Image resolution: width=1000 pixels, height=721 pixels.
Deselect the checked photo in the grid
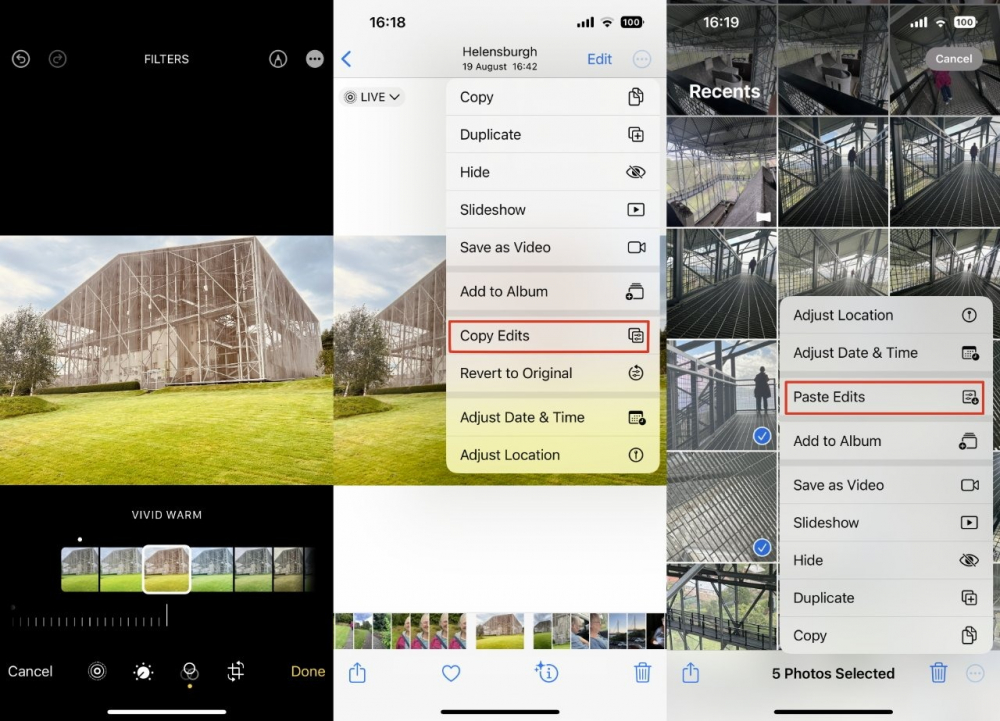[x=762, y=436]
